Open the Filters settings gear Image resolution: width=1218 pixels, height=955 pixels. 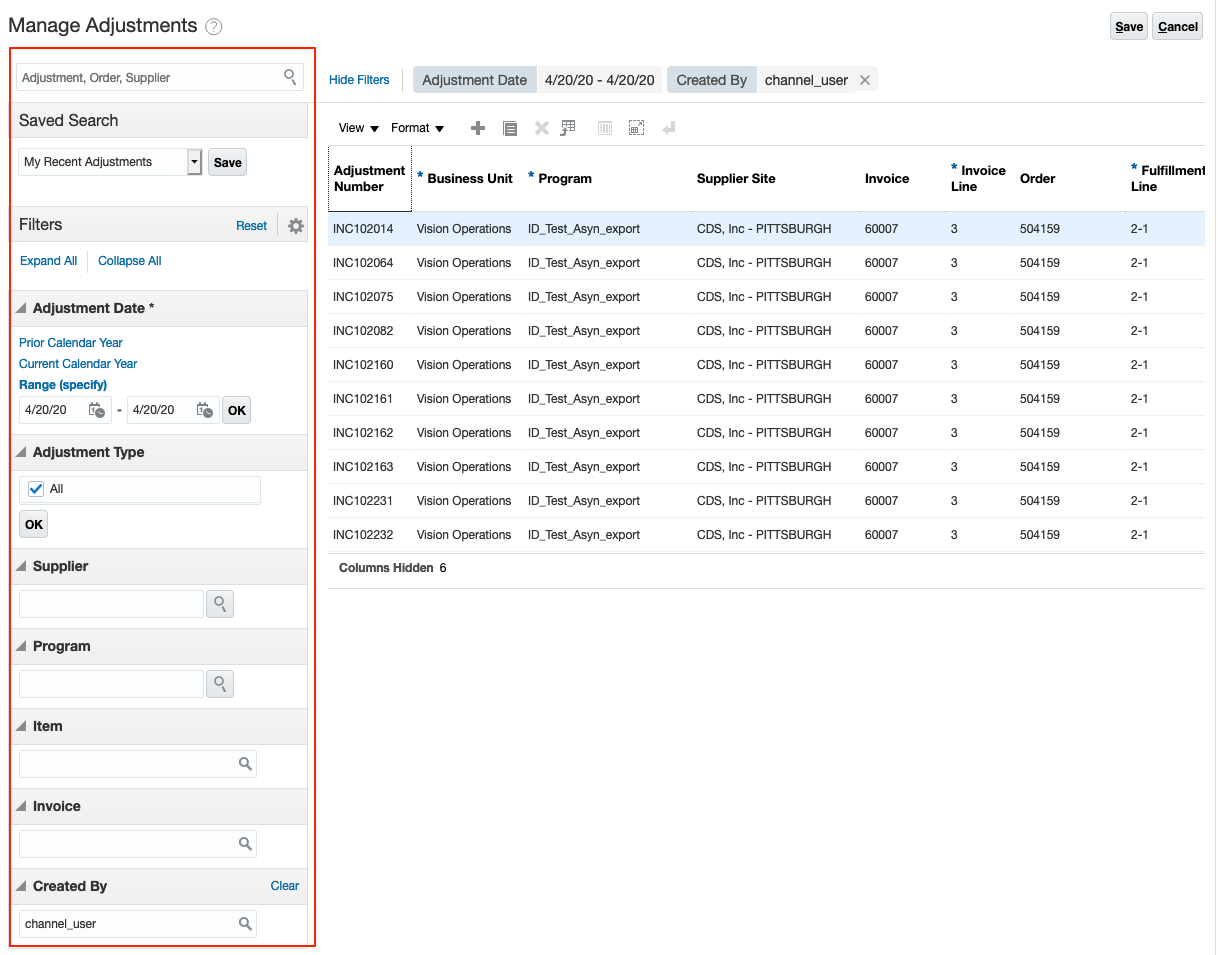coord(295,226)
